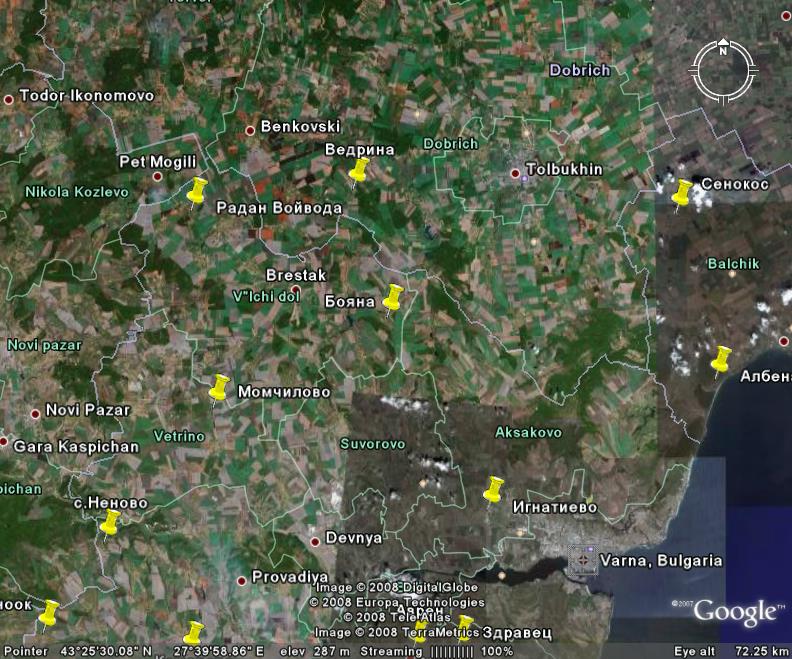Click the elev 287 m status value
Screen dimensions: 792x659
pos(315,651)
